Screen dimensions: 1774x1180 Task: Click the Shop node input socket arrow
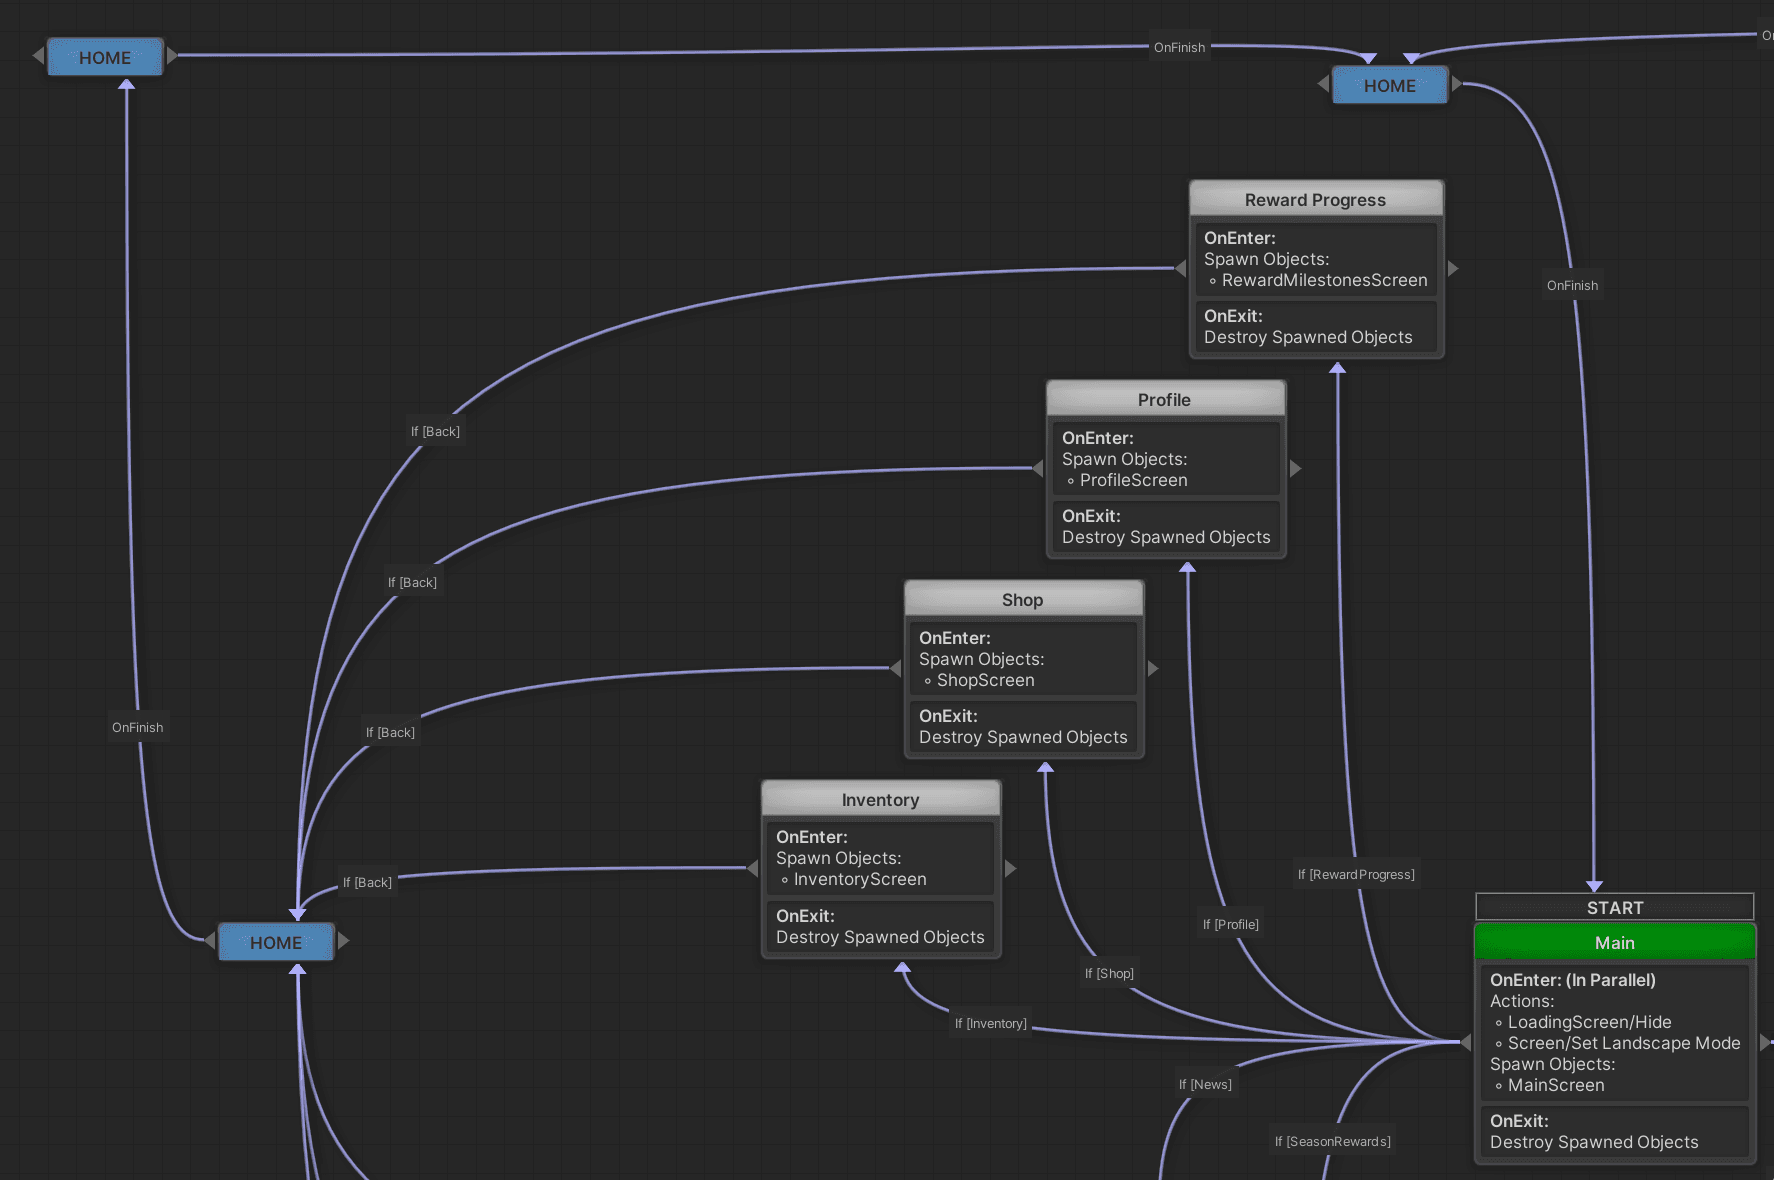[x=895, y=668]
